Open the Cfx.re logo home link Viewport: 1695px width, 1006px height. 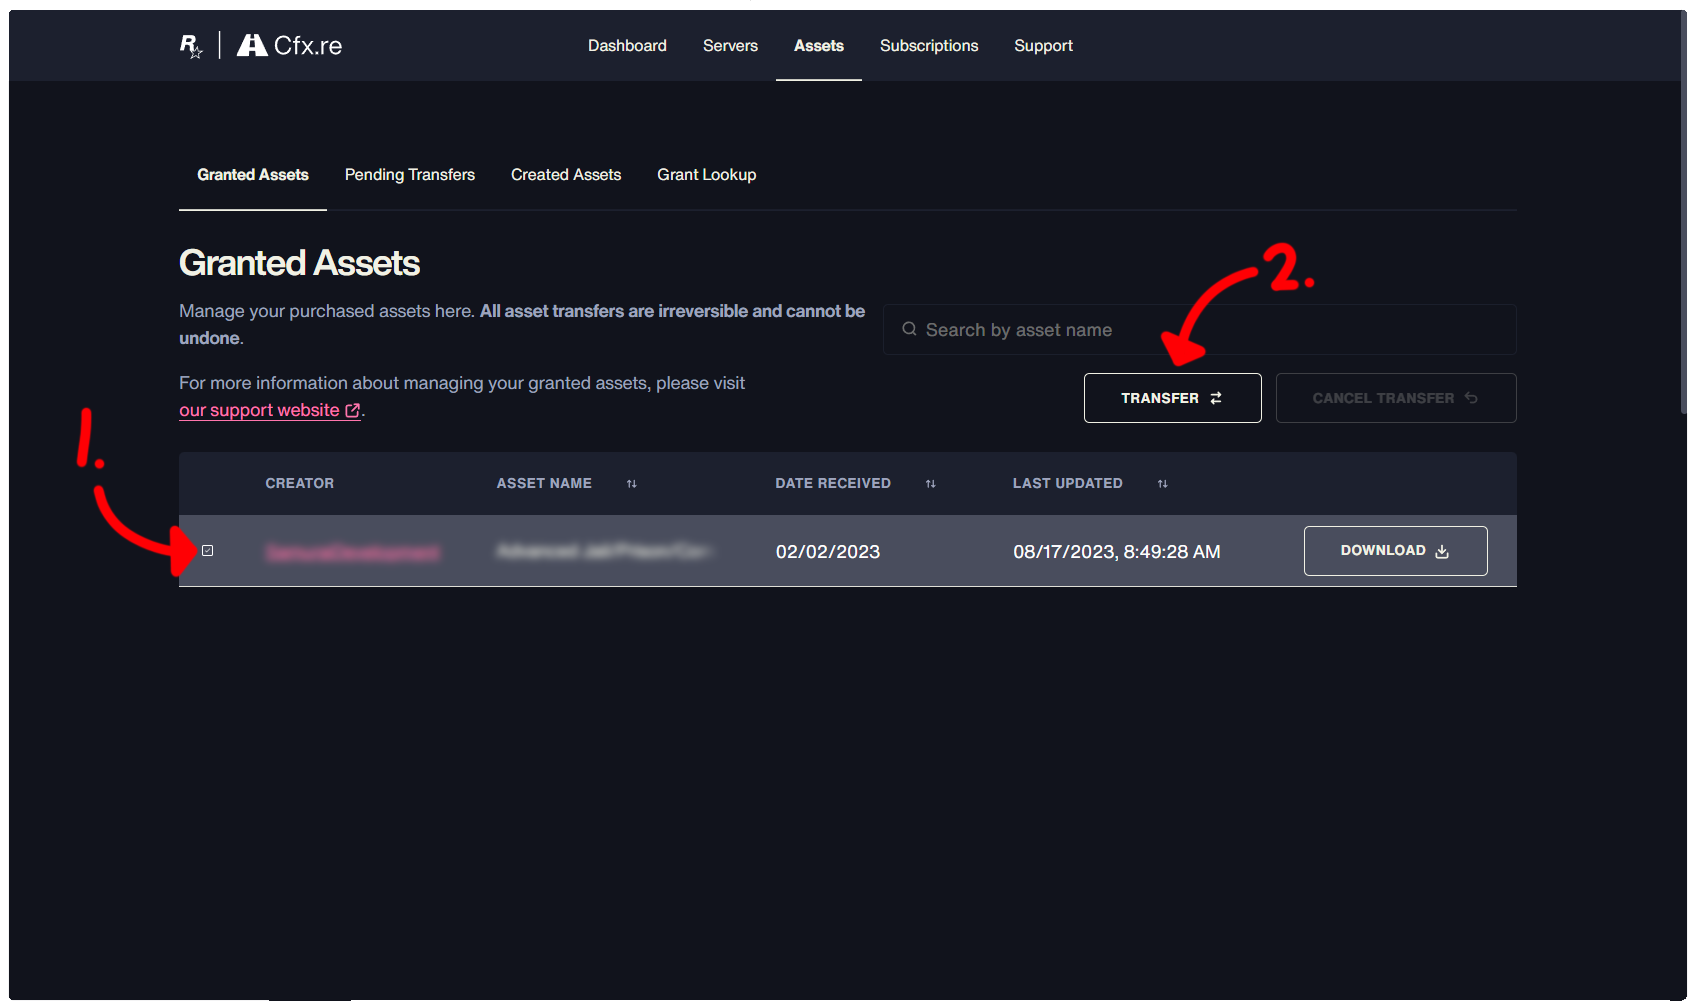[289, 46]
